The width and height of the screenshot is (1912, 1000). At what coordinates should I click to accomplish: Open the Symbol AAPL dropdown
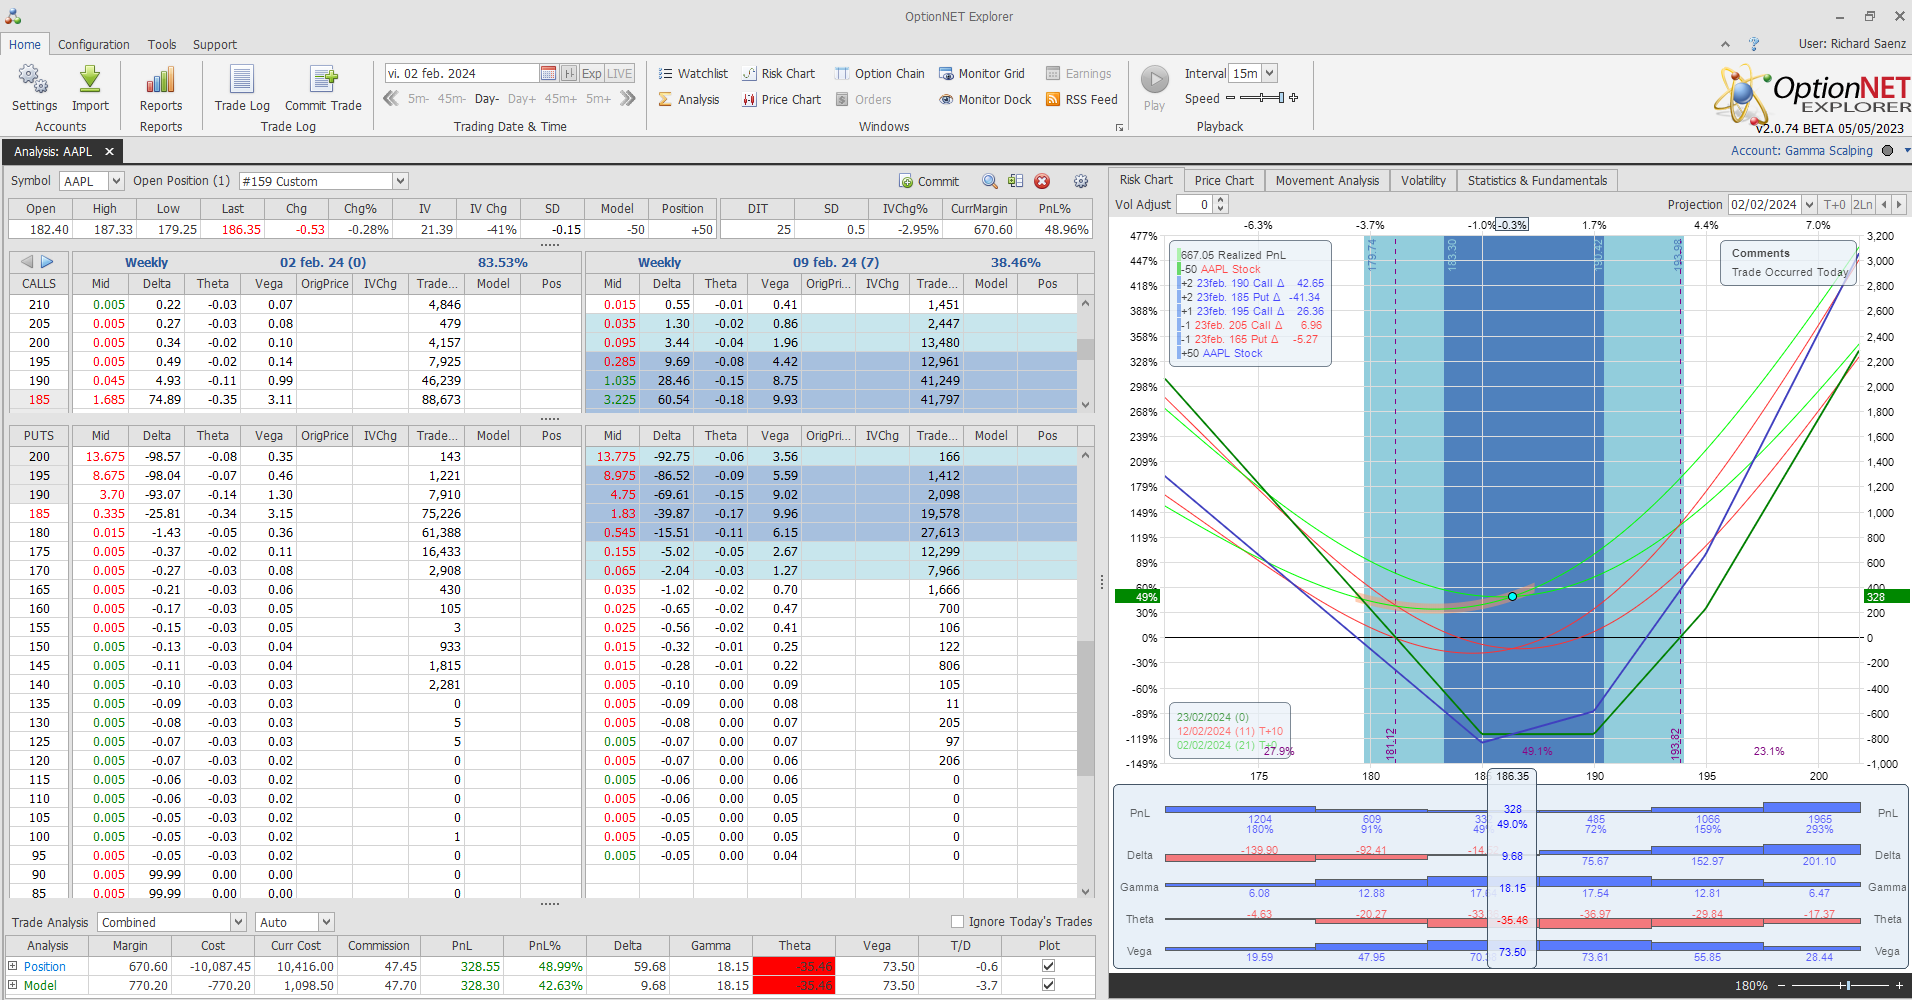pos(116,181)
